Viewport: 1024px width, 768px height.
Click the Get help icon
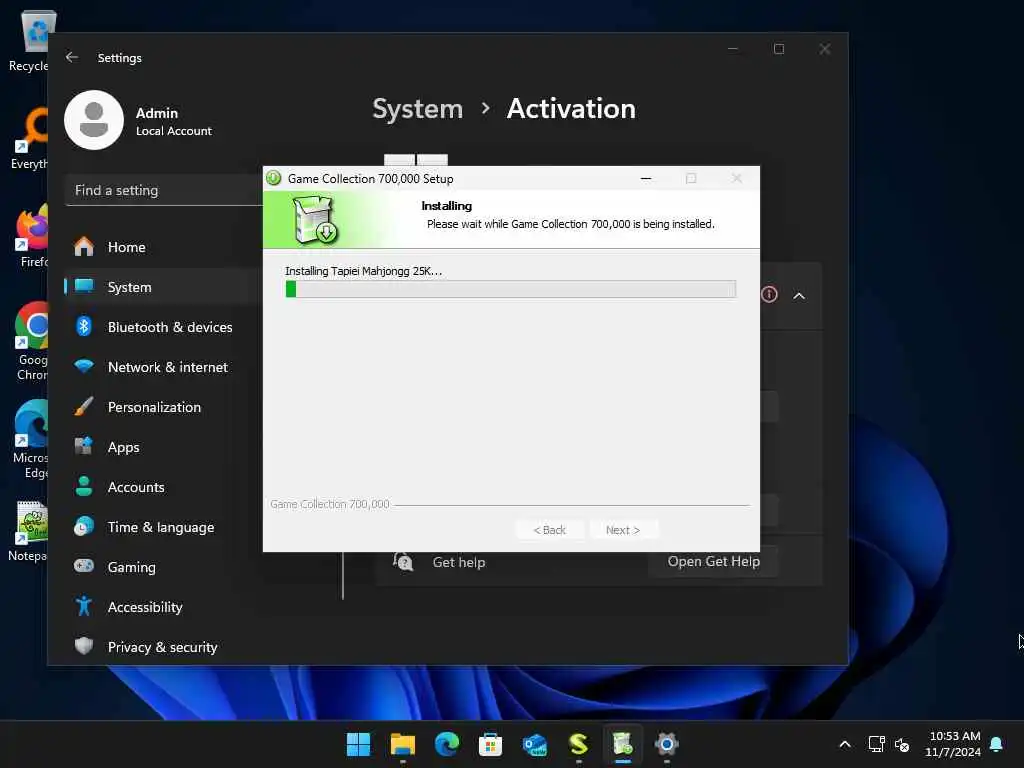(403, 562)
